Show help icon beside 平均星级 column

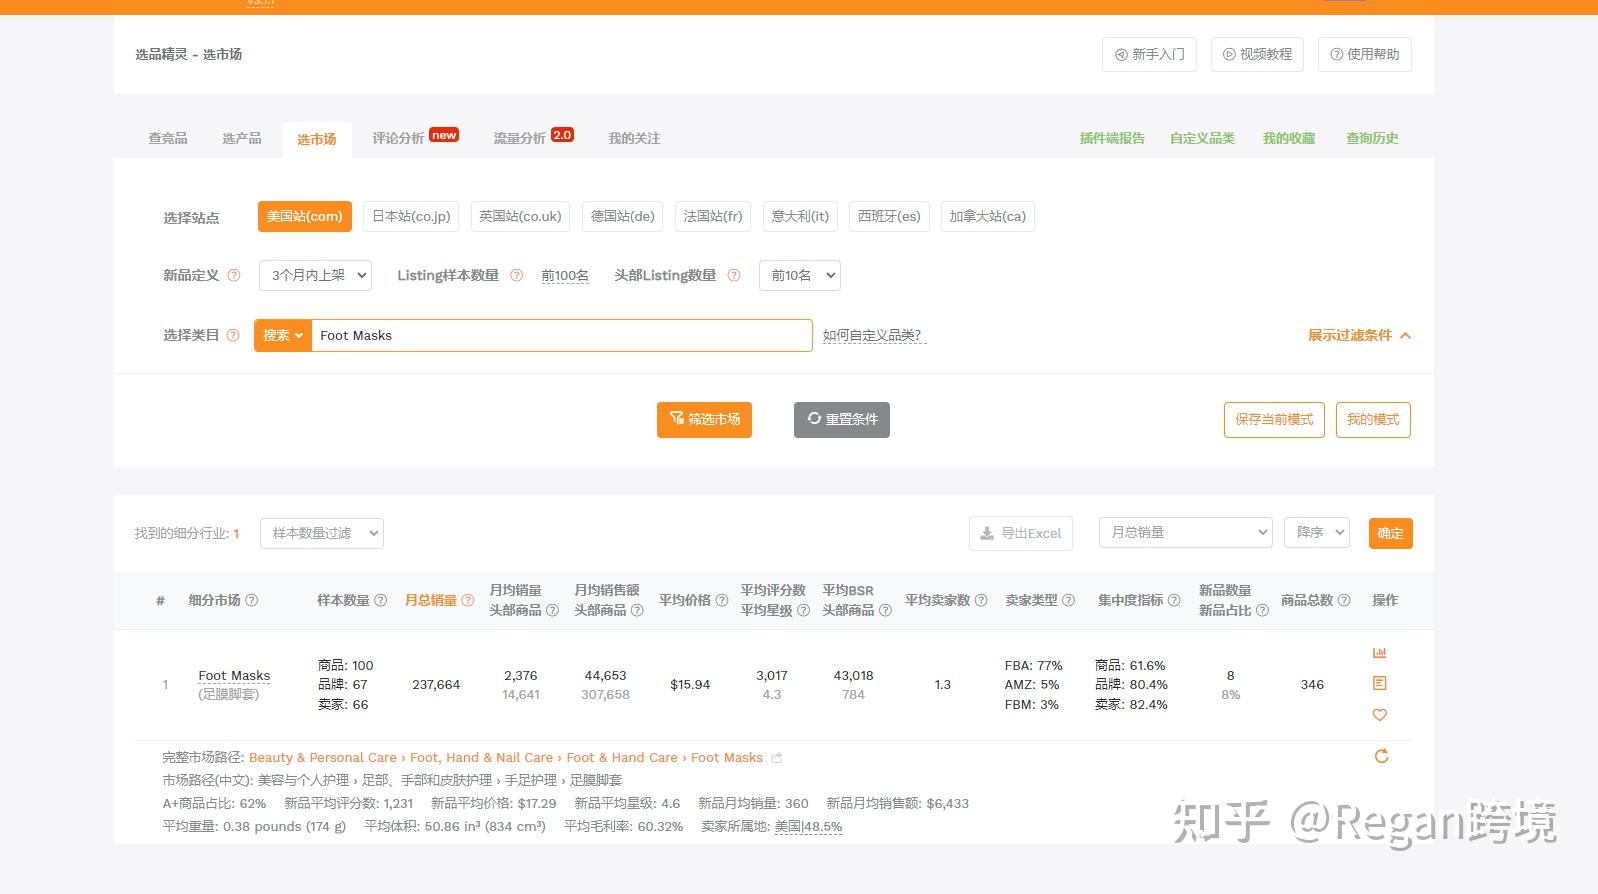click(803, 610)
